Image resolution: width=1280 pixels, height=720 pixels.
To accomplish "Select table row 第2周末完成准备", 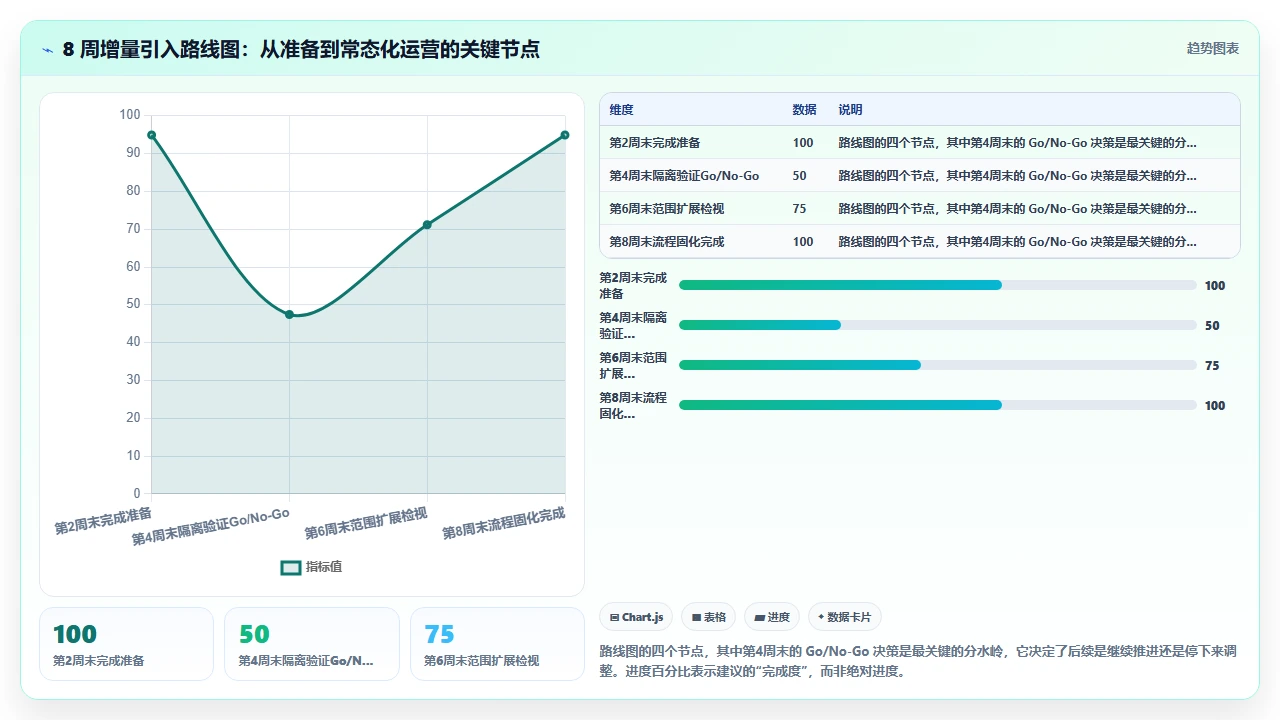I will [x=919, y=143].
